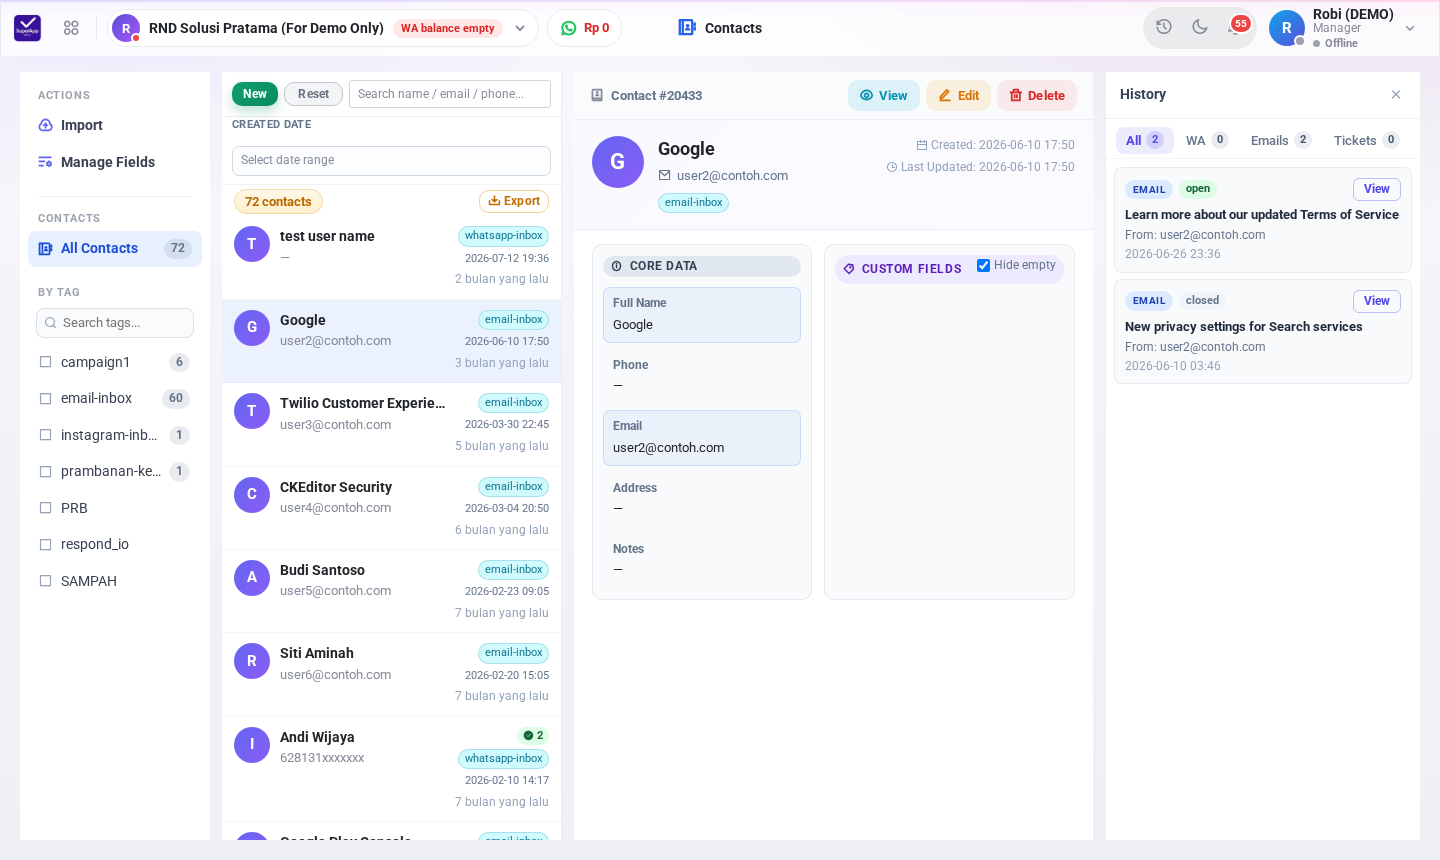Screen dimensions: 1440x860
Task: Open the SuperApp logo home icon
Action: (x=28, y=28)
